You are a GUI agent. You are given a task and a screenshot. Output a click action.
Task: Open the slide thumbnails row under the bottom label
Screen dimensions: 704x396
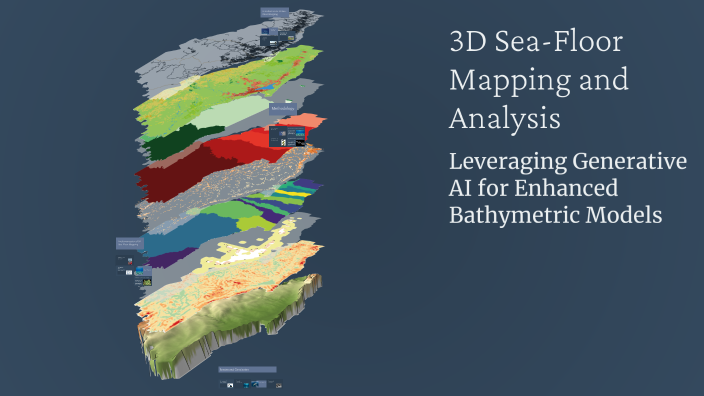pos(251,384)
